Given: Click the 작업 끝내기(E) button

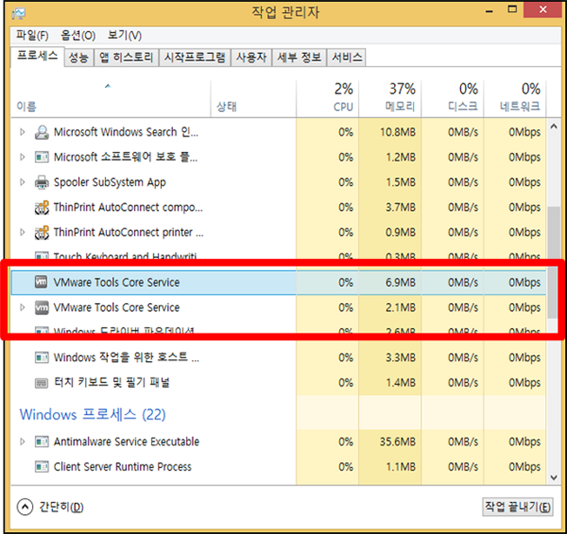Looking at the screenshot, I should coord(517,507).
